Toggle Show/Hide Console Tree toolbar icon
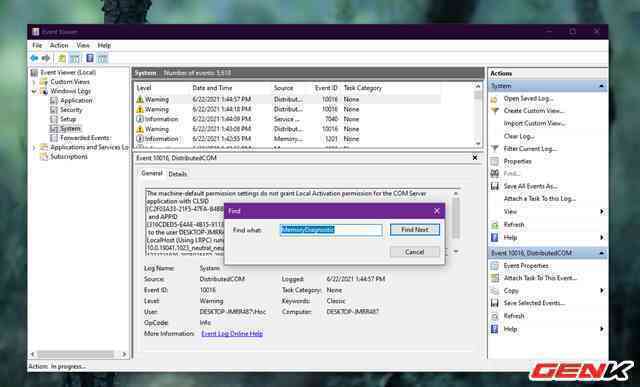This screenshot has height=387, width=640. tap(74, 58)
